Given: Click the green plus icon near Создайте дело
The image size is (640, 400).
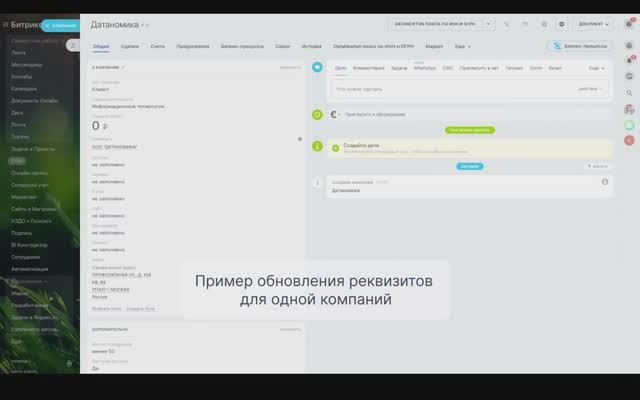Looking at the screenshot, I should [335, 148].
